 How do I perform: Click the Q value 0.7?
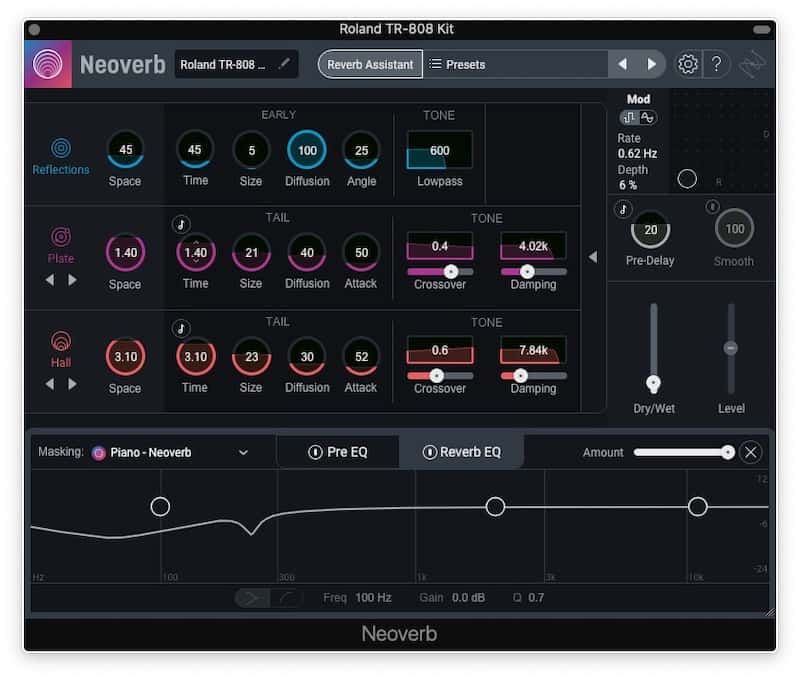tap(536, 597)
